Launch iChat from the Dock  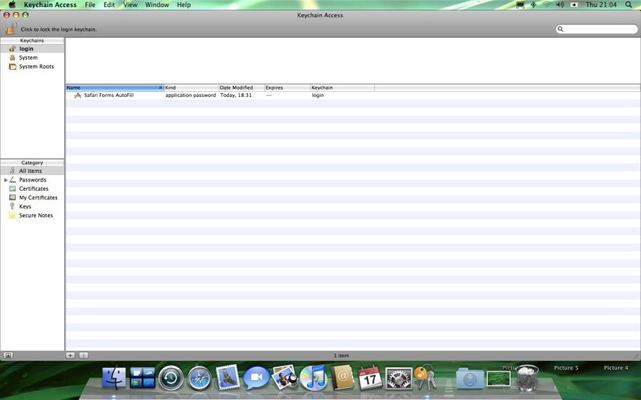click(256, 378)
